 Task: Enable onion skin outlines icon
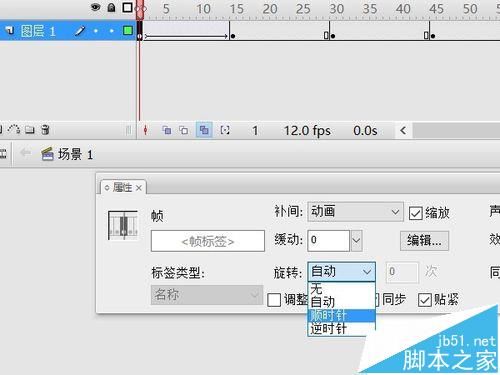click(184, 130)
